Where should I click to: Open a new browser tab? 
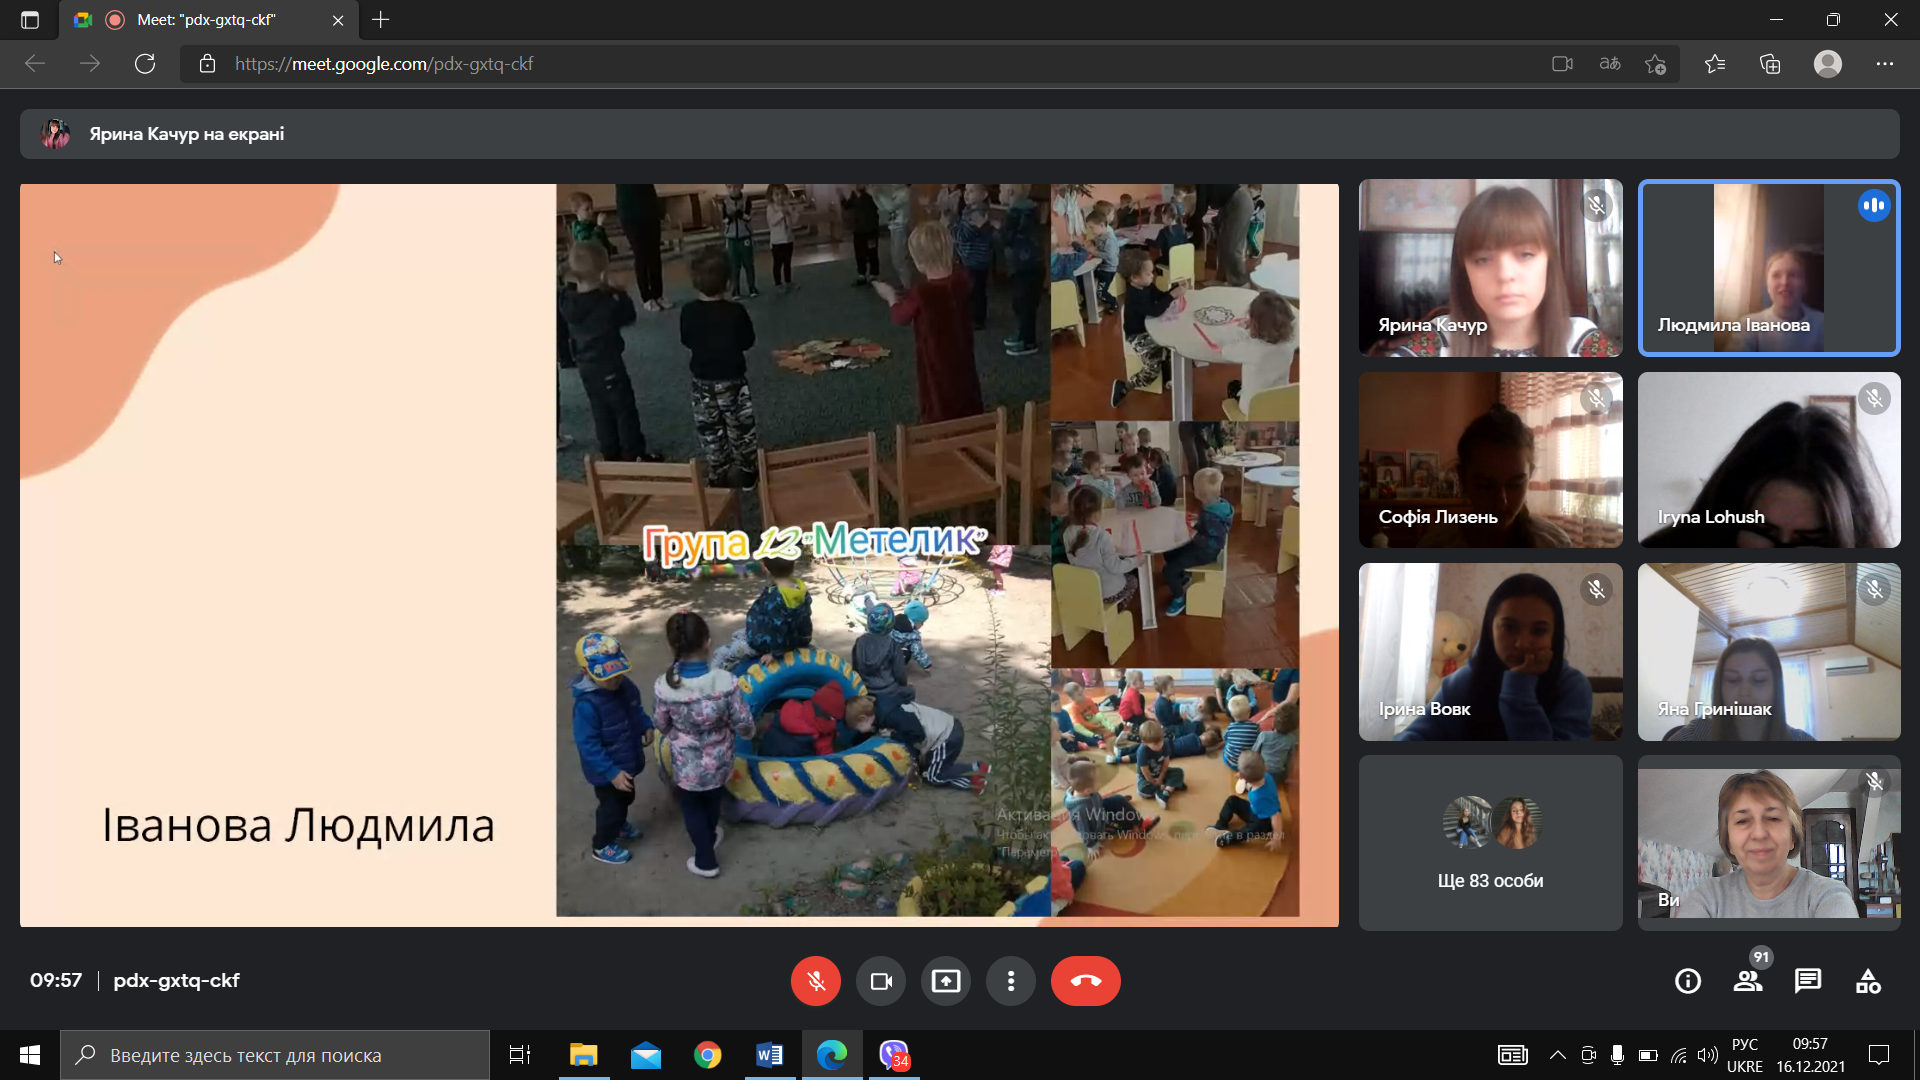381,20
